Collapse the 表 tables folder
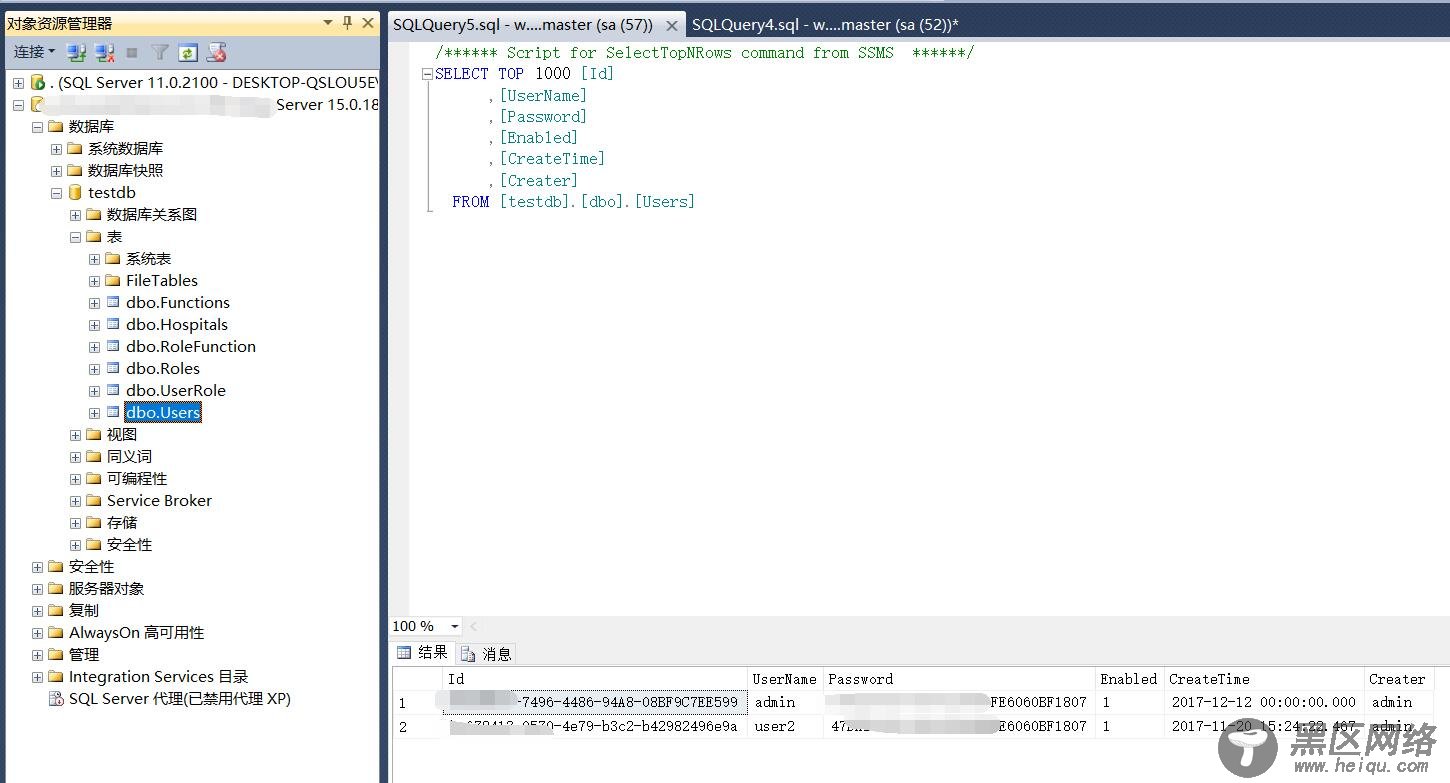This screenshot has width=1450, height=783. (x=75, y=236)
